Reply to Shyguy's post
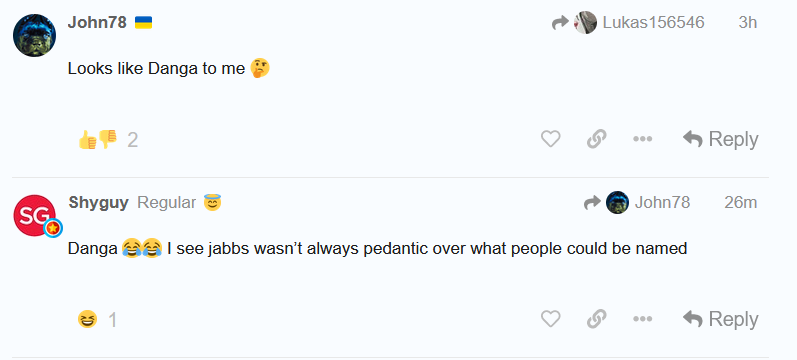Screen dimensions: 797x360 click(720, 319)
